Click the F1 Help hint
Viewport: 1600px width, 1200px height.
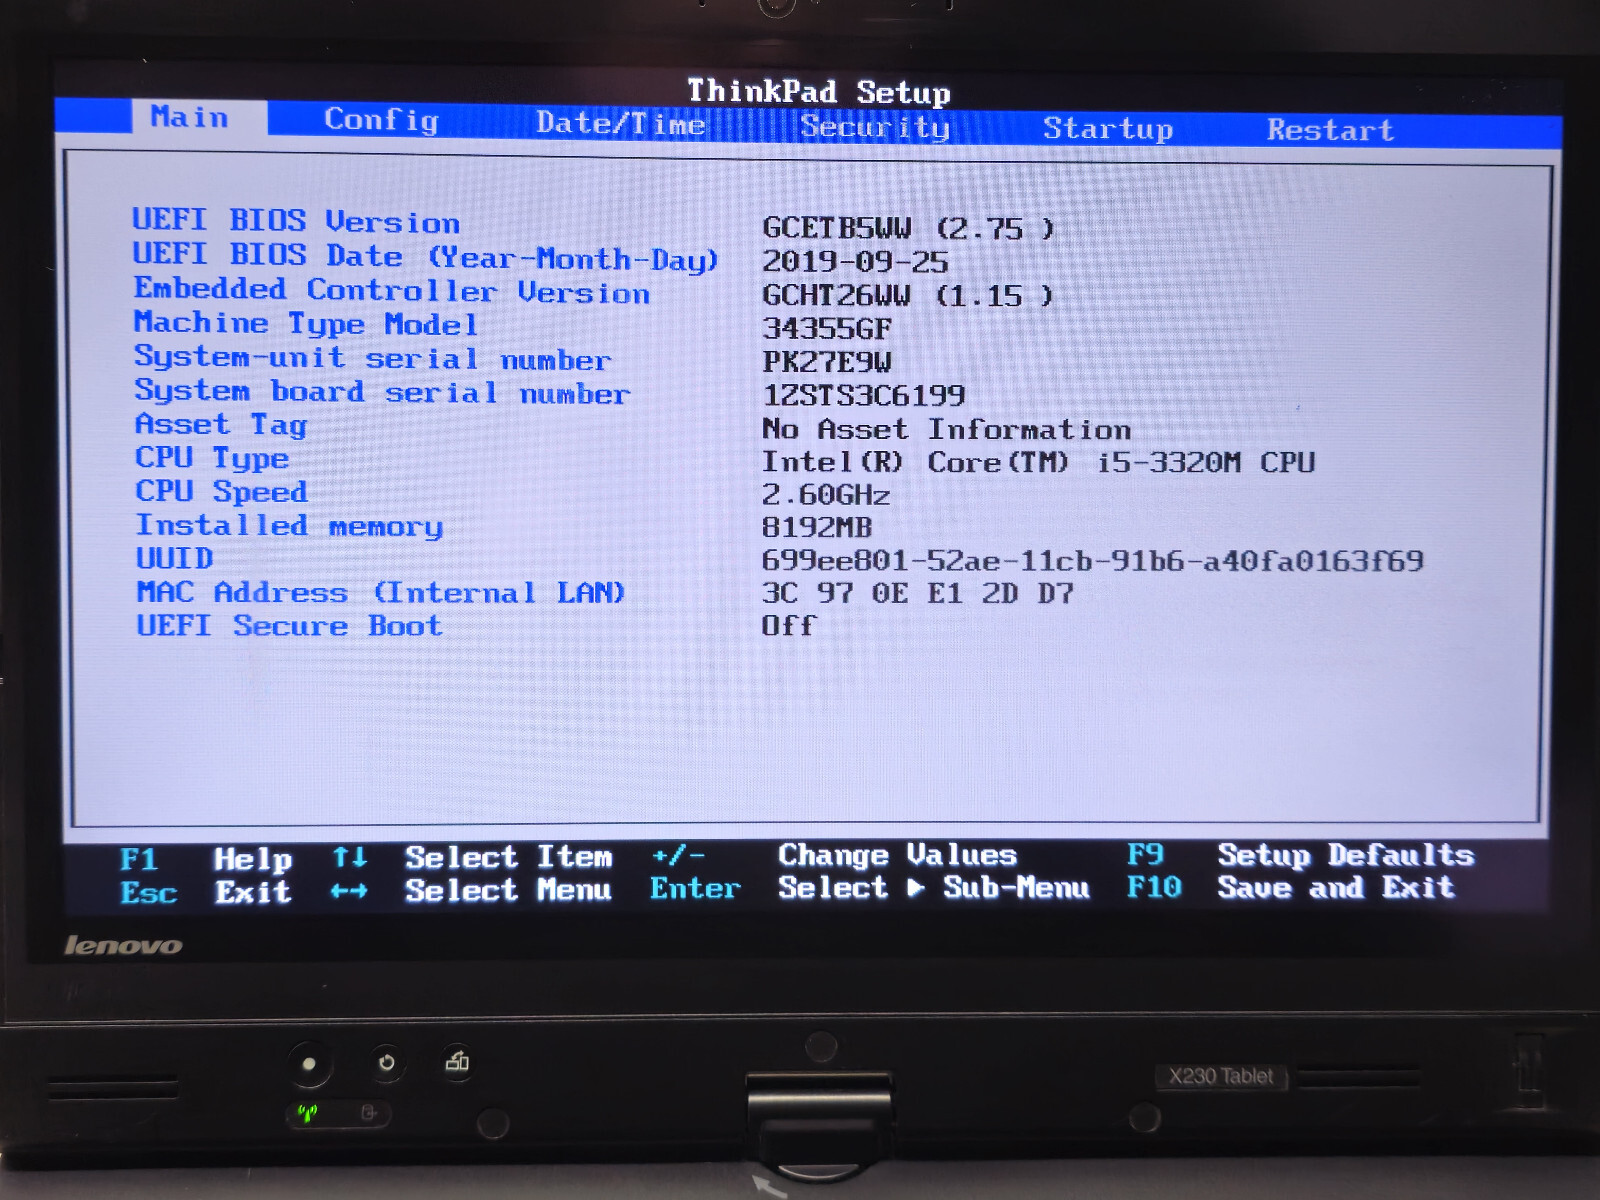(x=206, y=859)
